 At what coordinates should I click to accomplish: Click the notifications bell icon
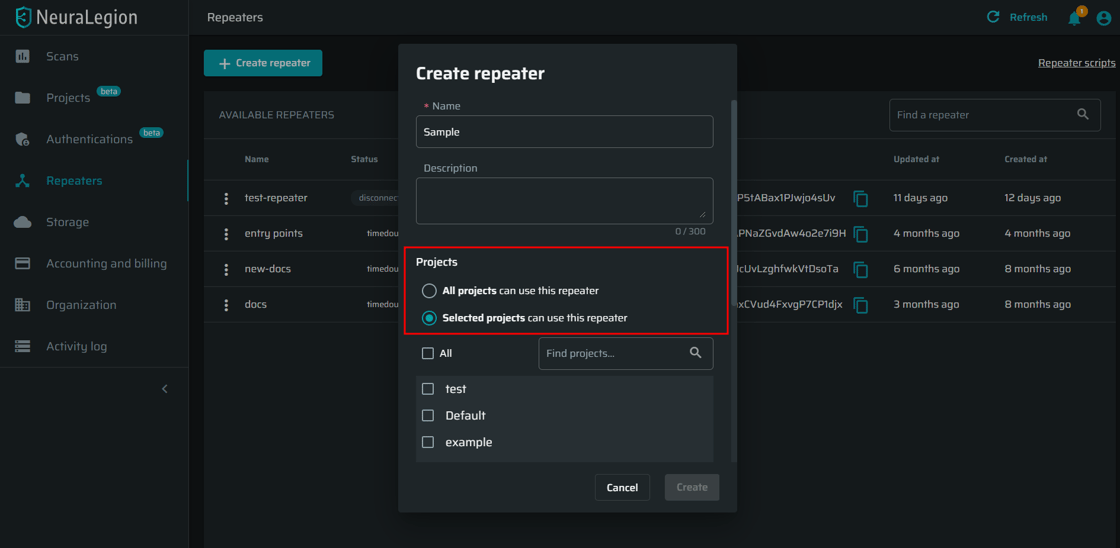click(x=1074, y=18)
